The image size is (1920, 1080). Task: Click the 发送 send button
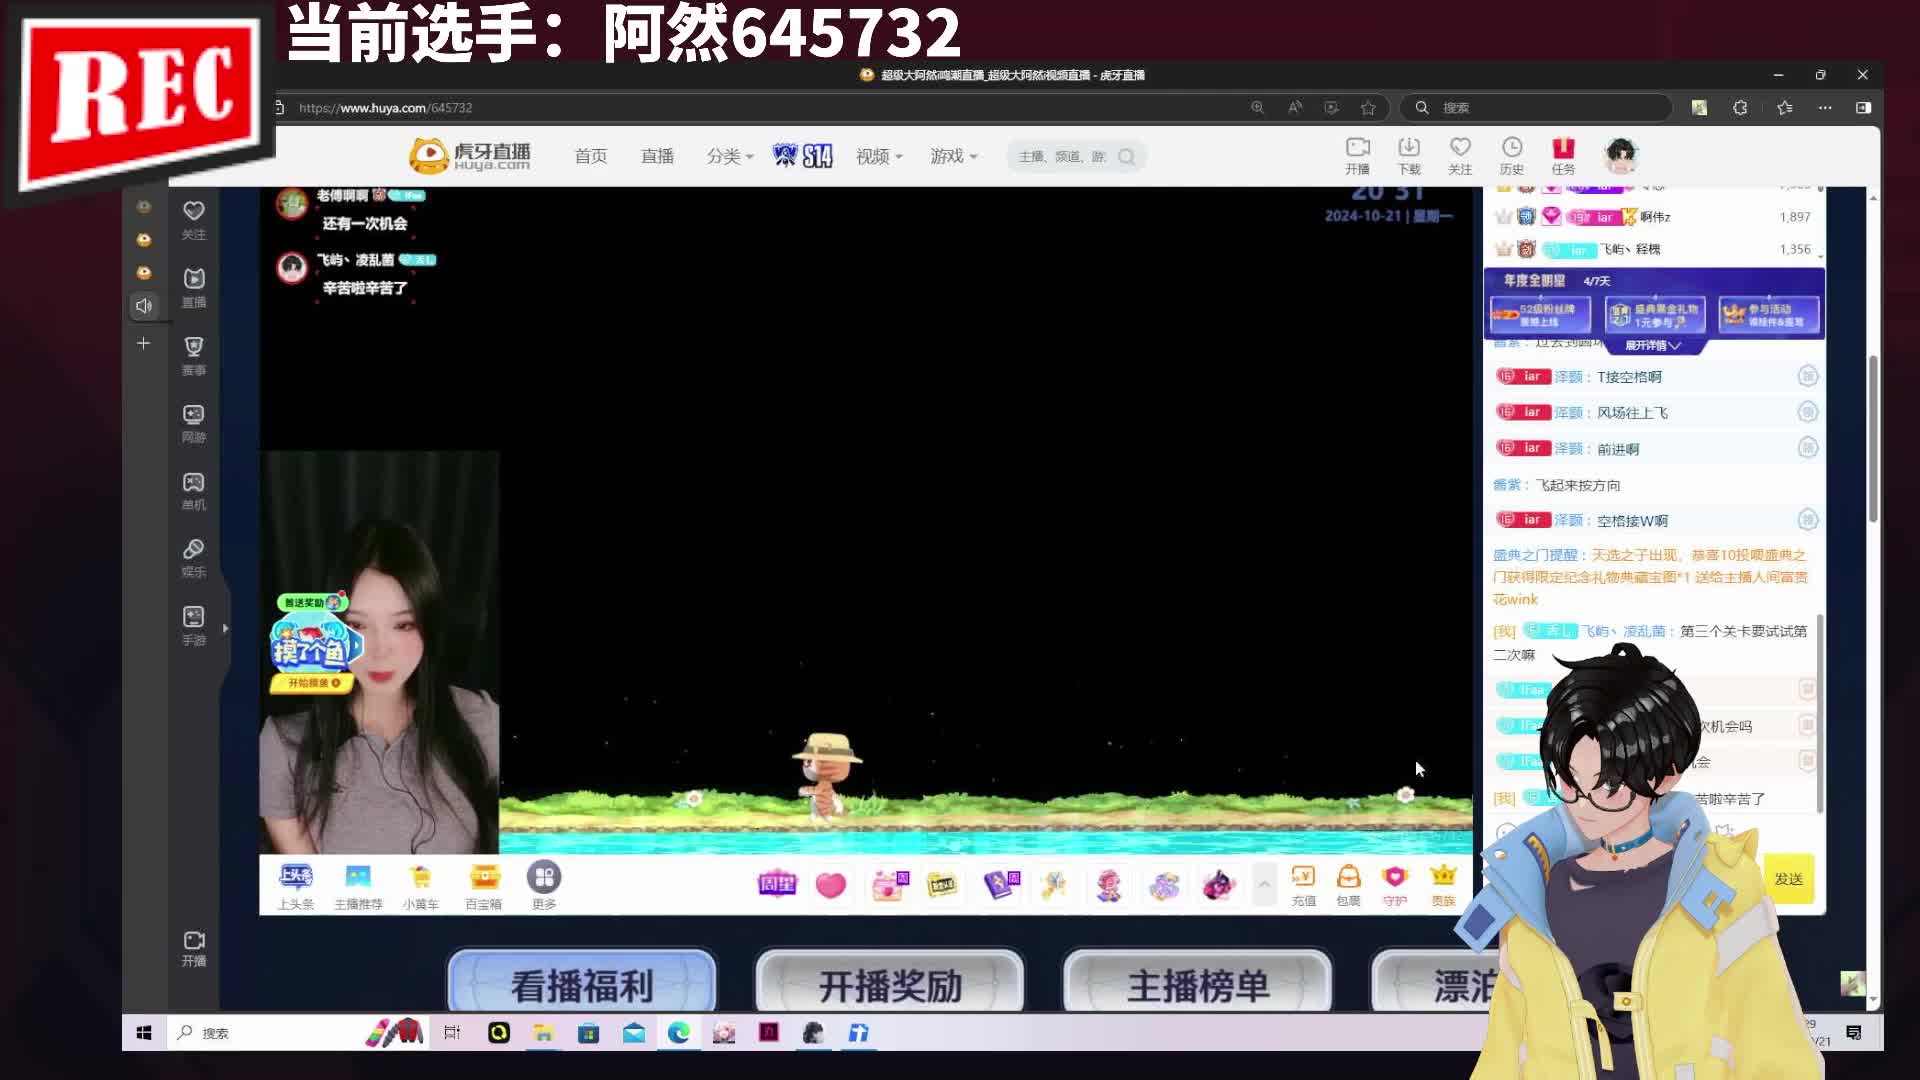[x=1789, y=879]
